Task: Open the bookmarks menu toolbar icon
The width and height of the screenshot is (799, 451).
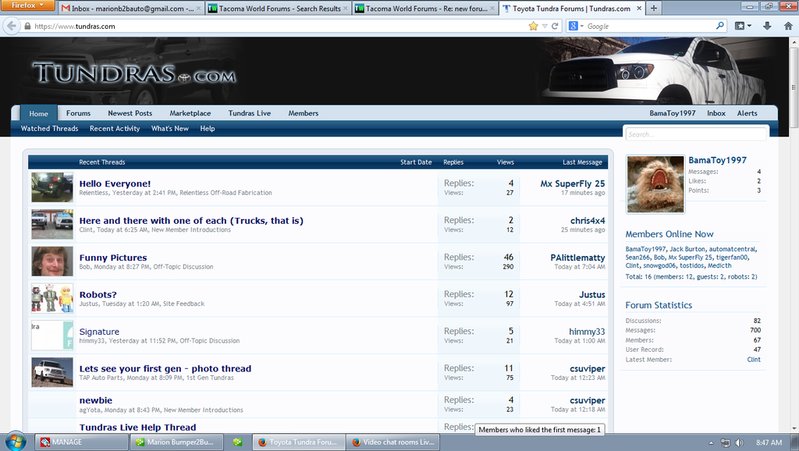Action: click(x=742, y=26)
